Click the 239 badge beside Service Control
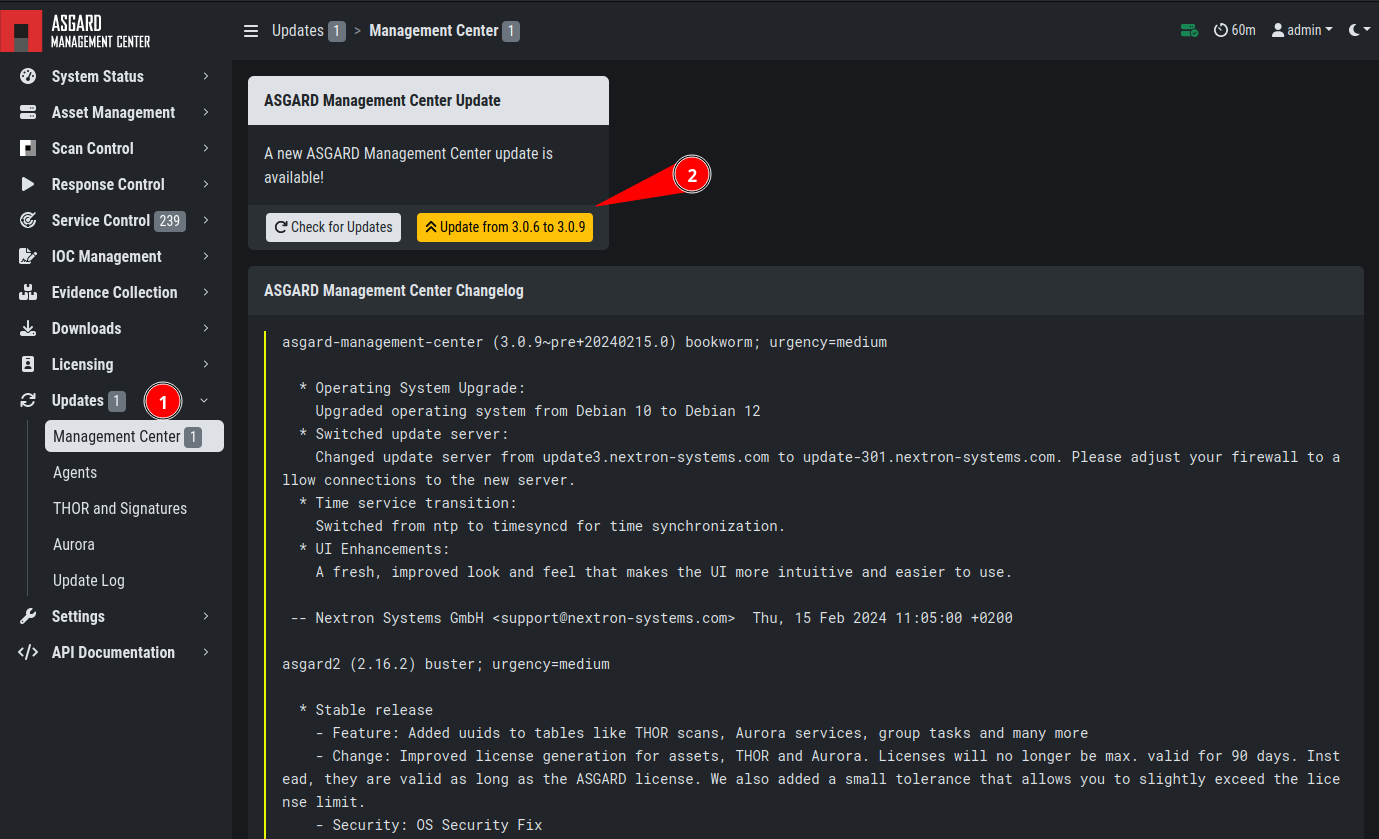The image size is (1379, 839). click(x=169, y=220)
